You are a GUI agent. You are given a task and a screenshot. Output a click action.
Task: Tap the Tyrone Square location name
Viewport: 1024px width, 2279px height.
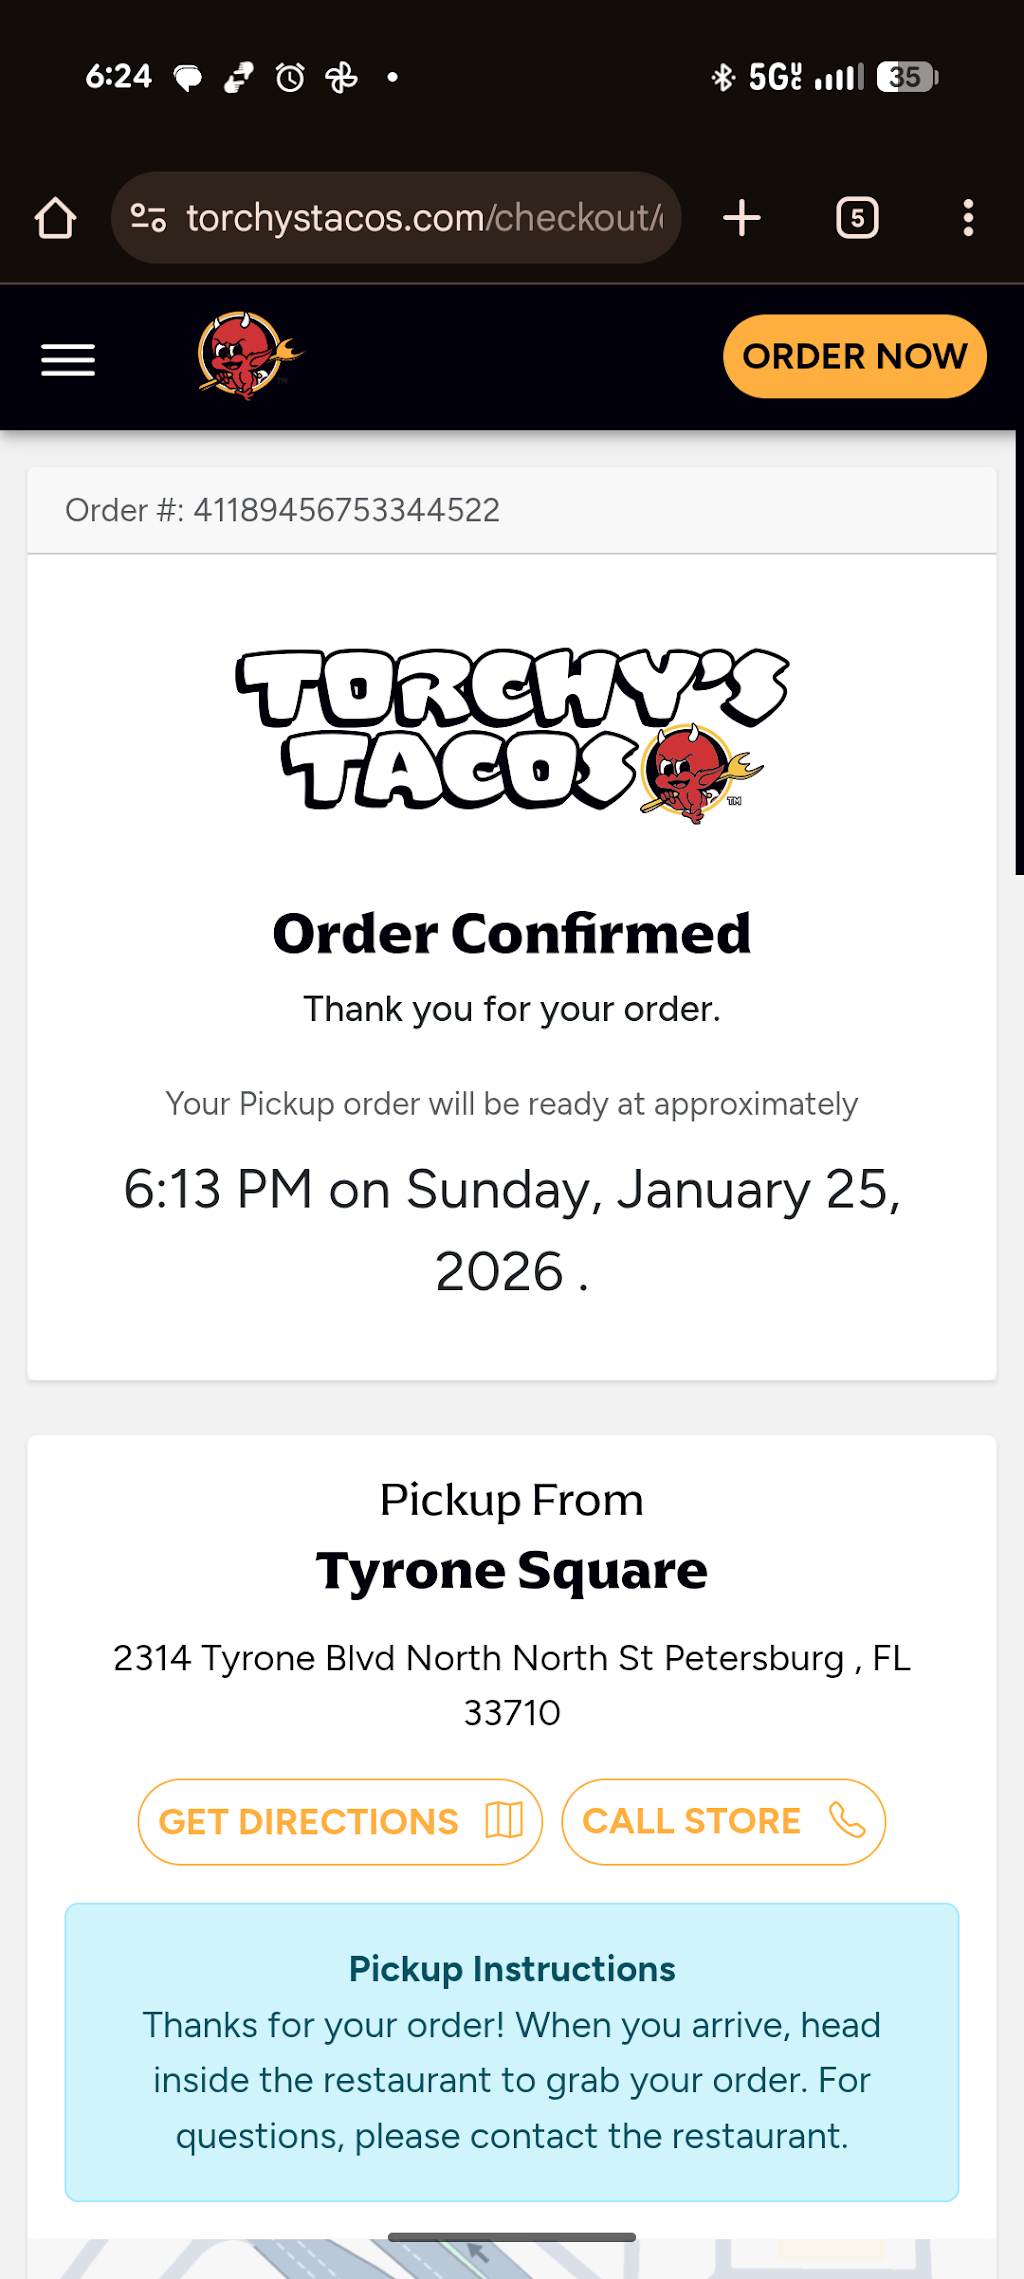512,1570
